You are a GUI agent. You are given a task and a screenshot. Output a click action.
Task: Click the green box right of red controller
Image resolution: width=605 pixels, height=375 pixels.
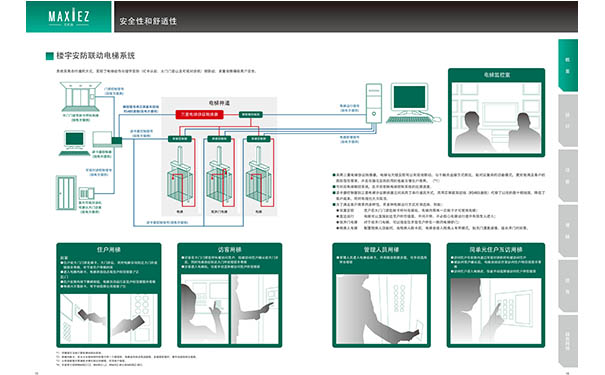click(x=250, y=115)
